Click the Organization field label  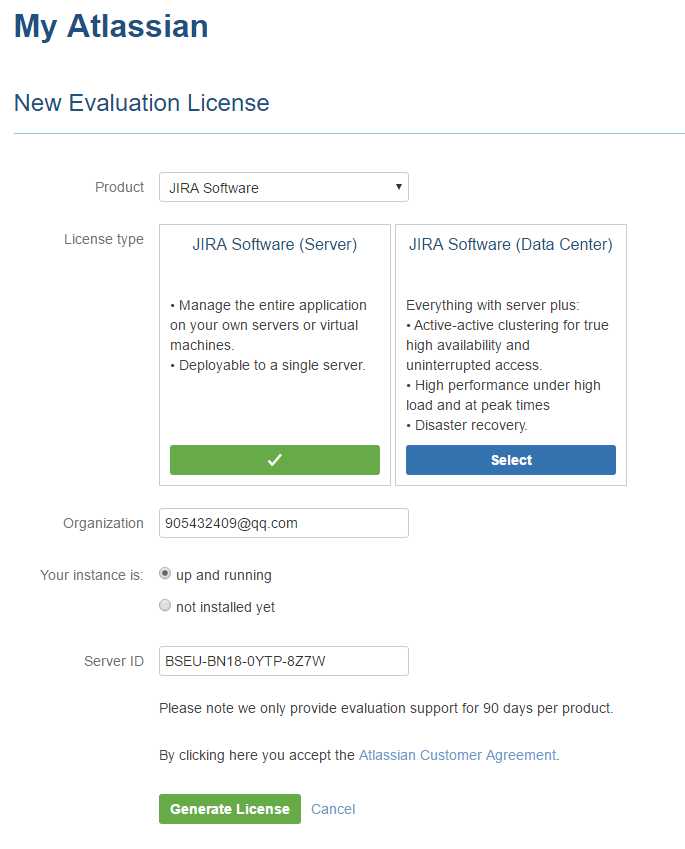pos(103,523)
